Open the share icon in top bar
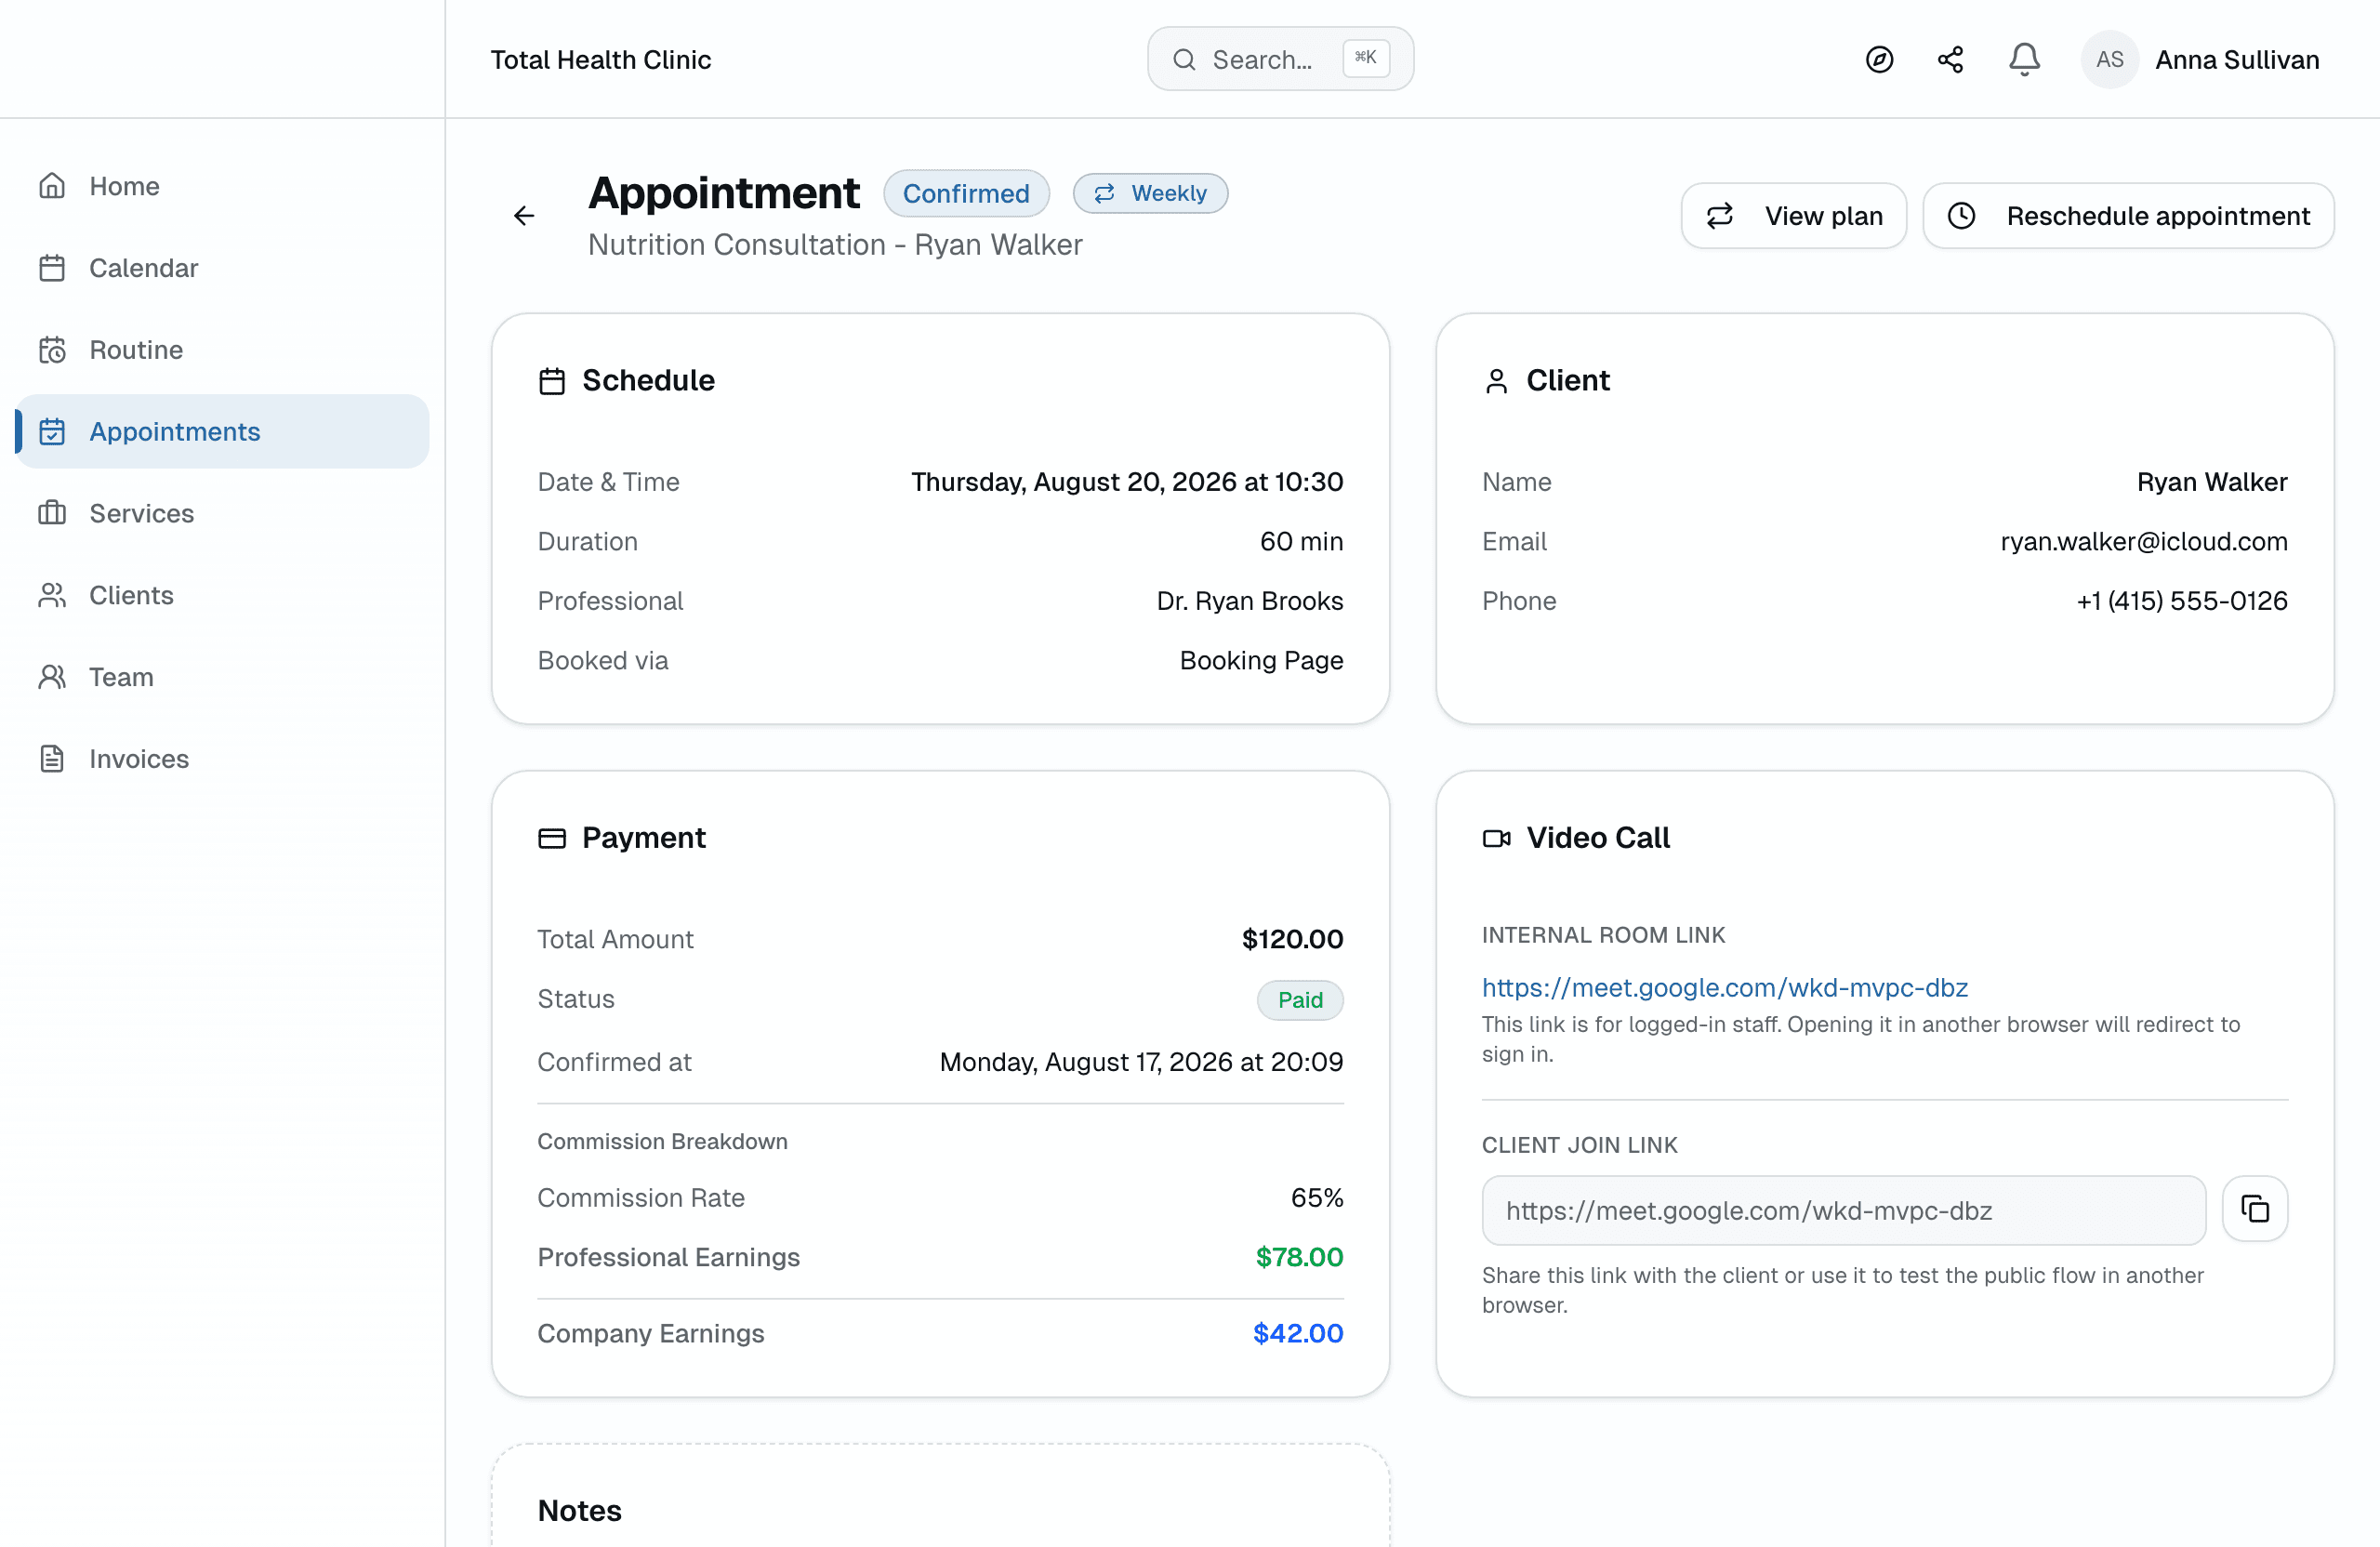 (x=1950, y=60)
